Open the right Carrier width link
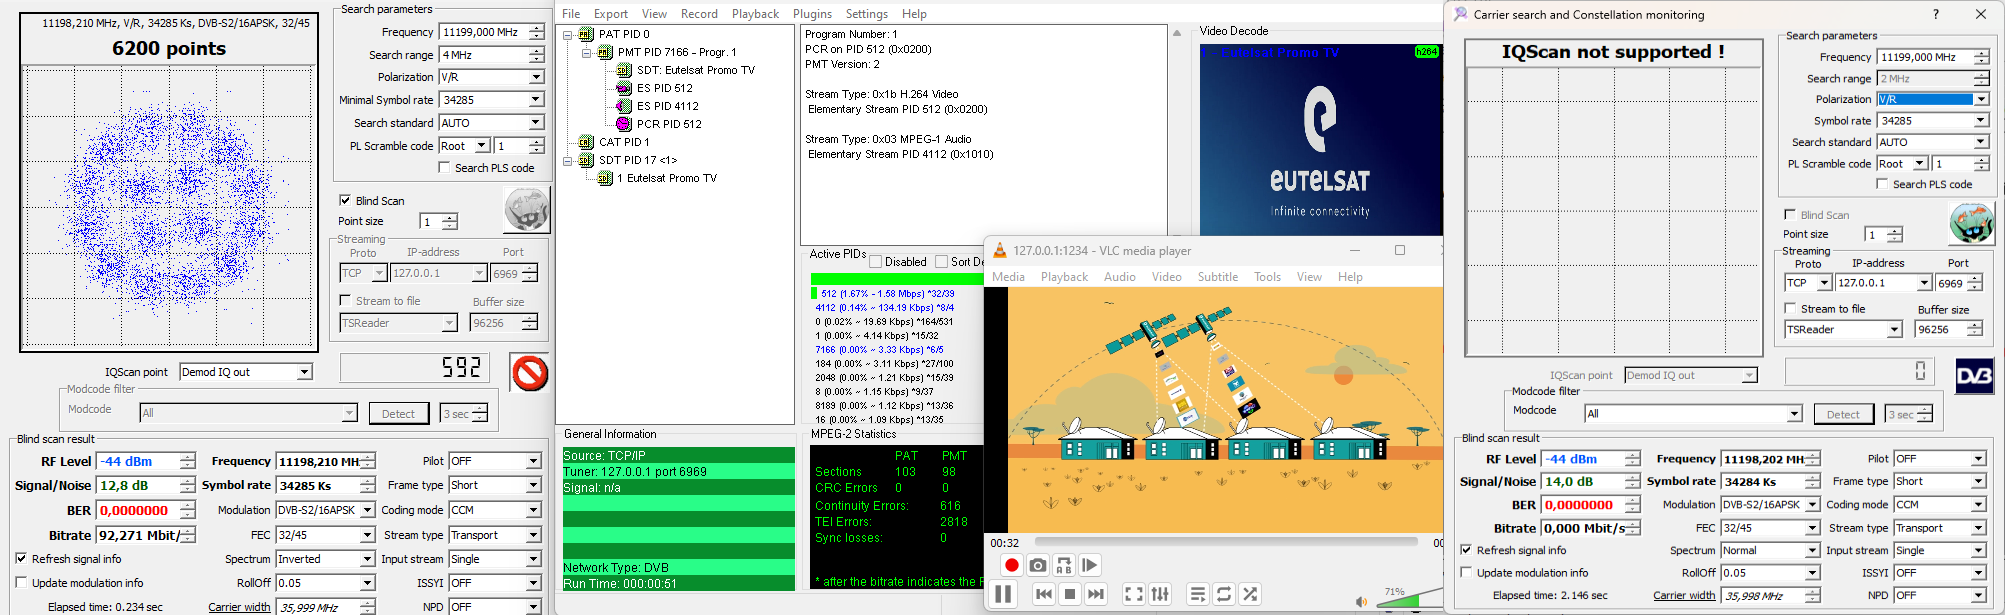This screenshot has height=615, width=2005. [x=1684, y=595]
